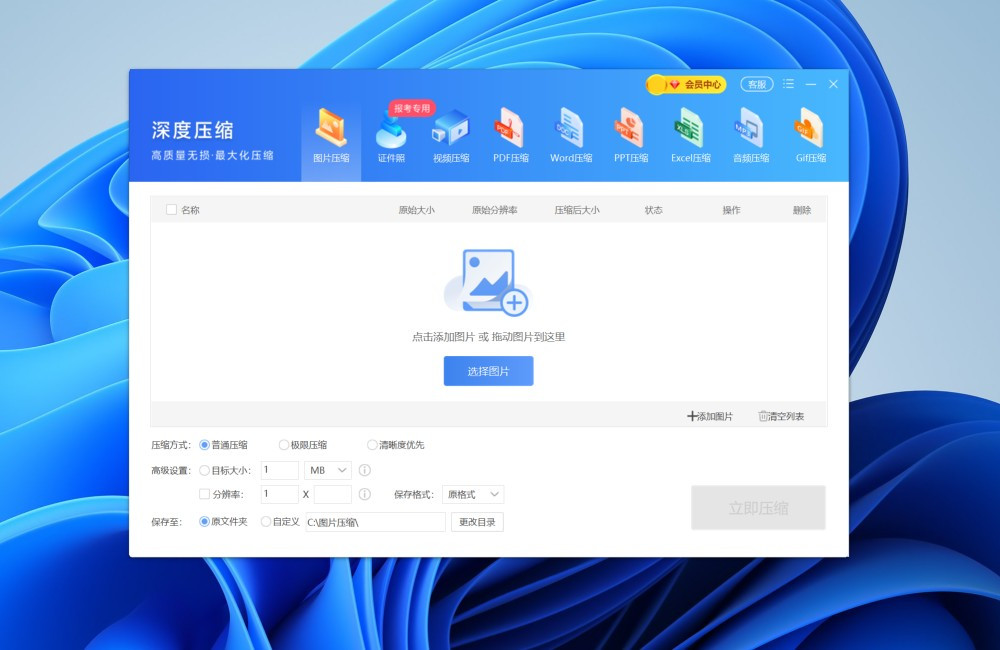
Task: Open the 会员中心 member center
Action: 686,85
